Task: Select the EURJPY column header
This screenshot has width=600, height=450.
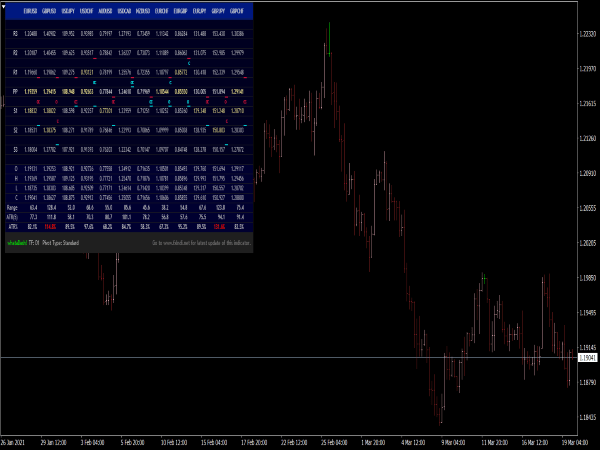Action: coord(199,11)
